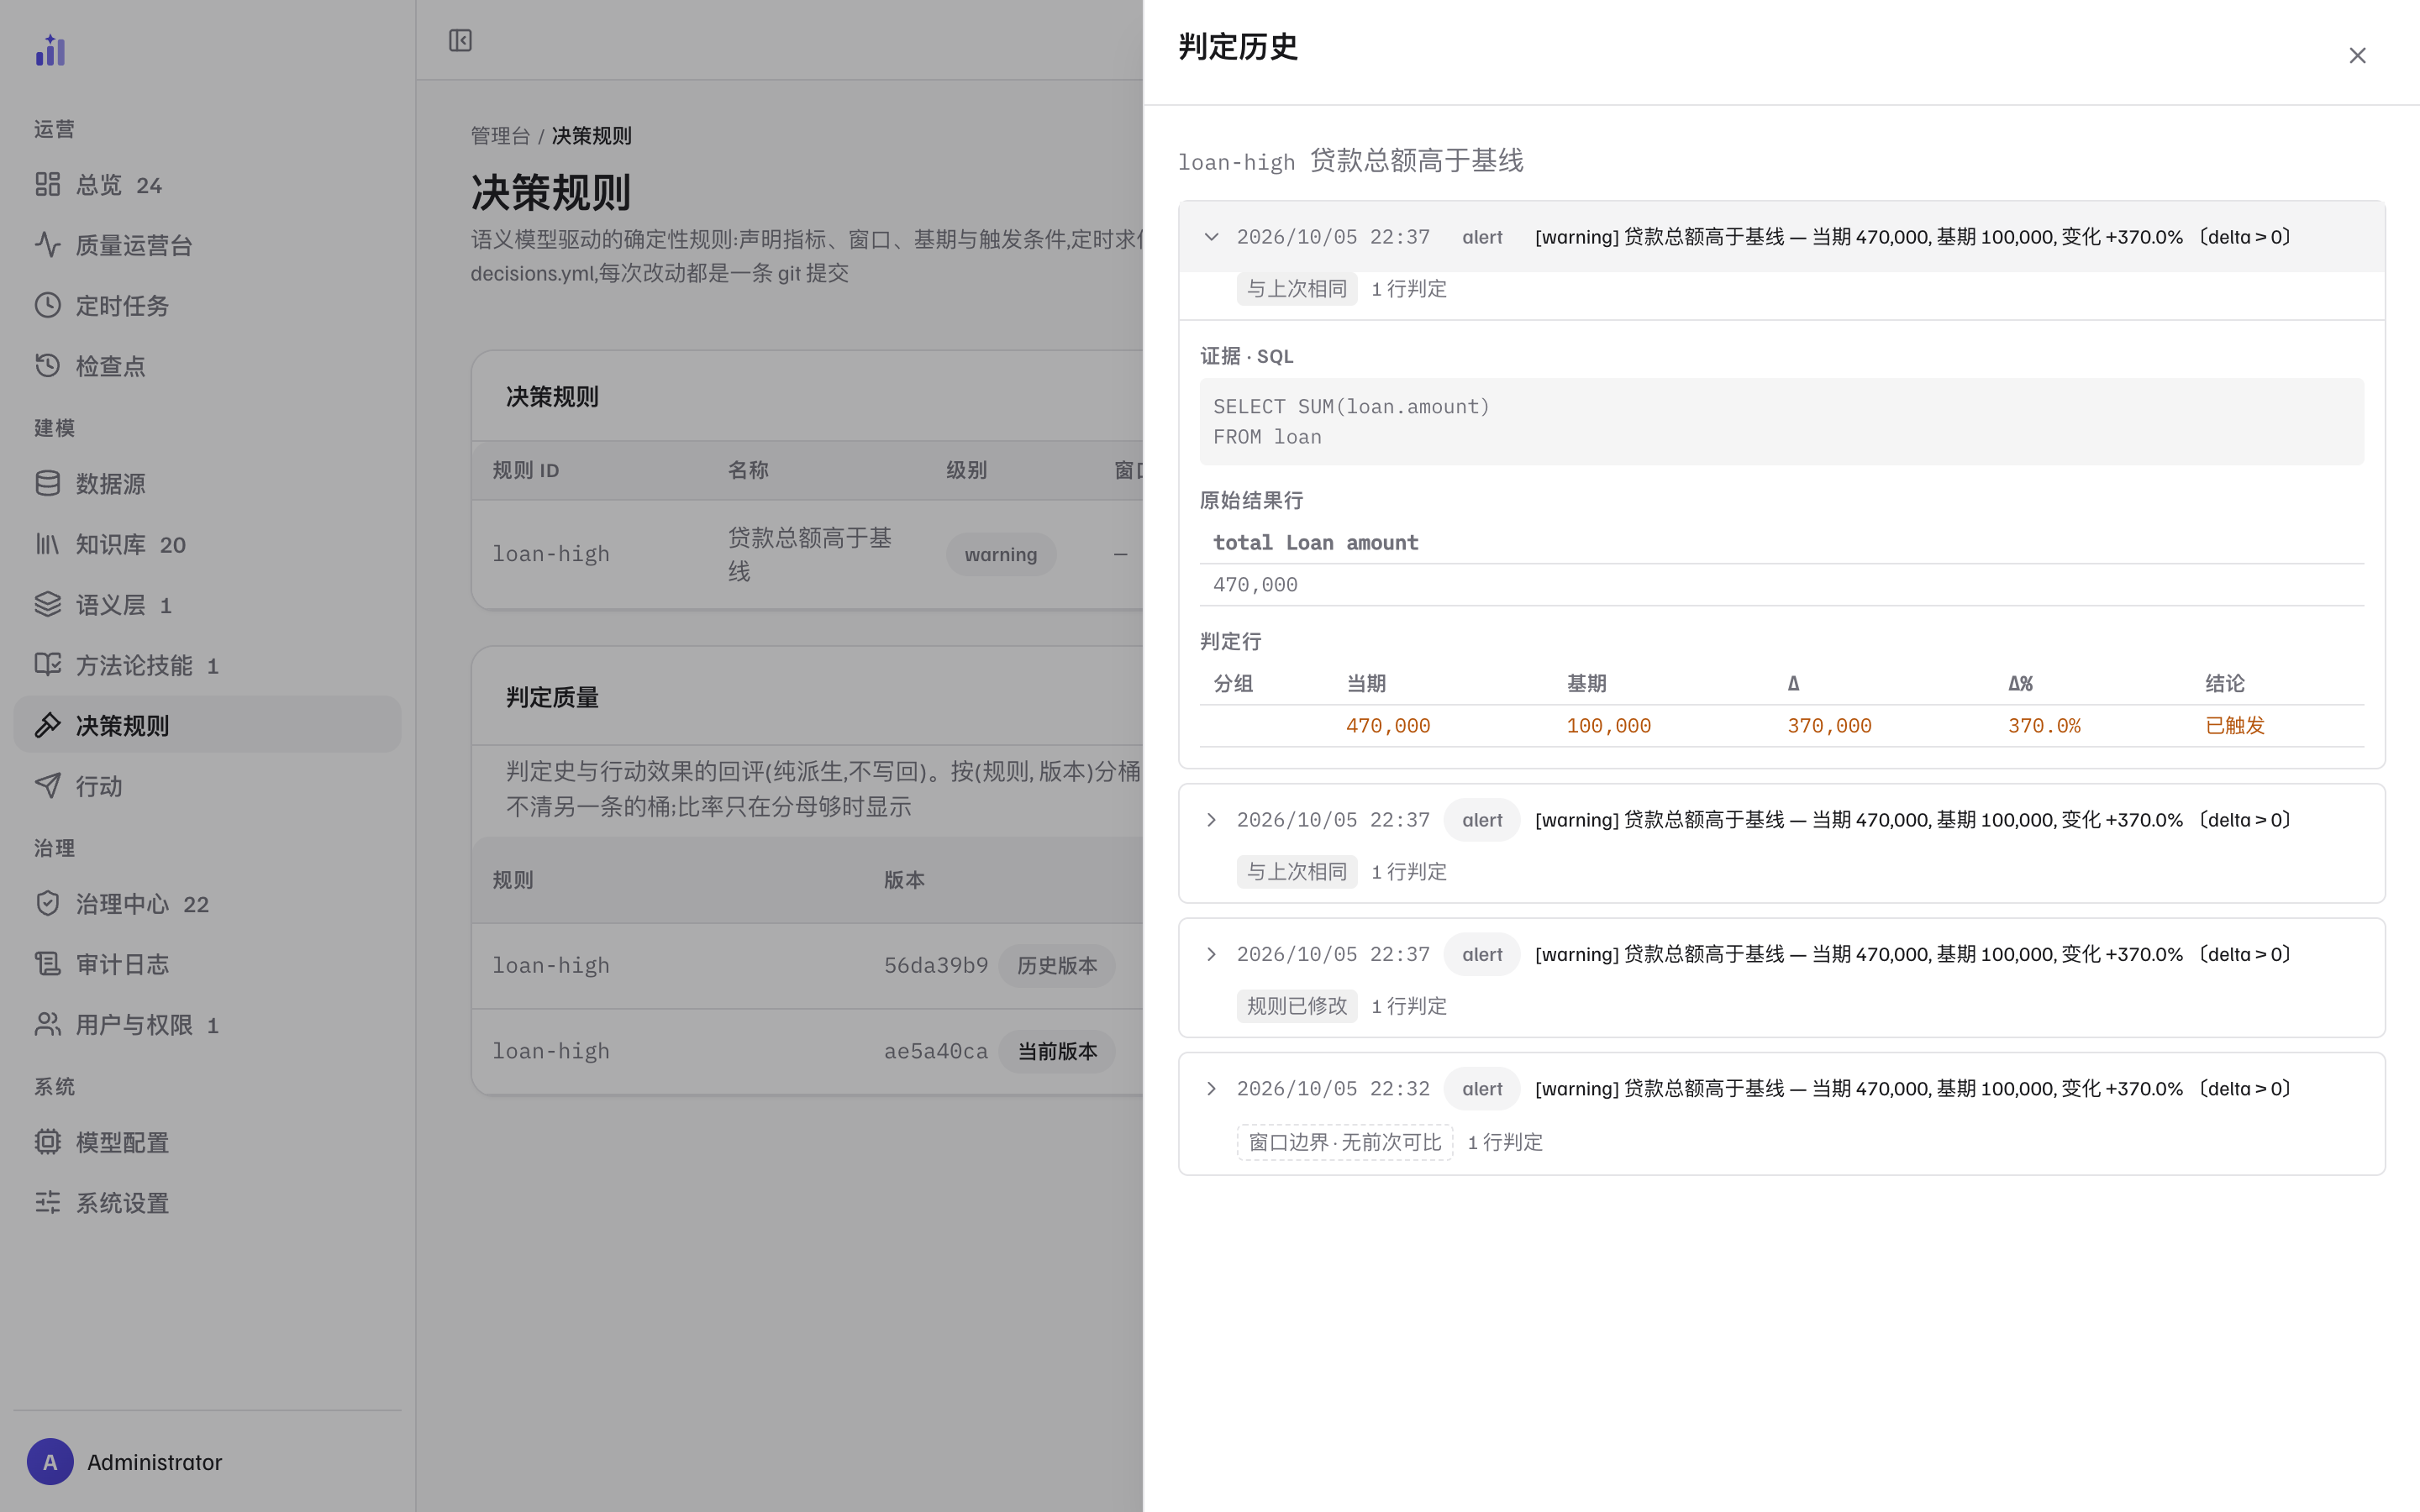The width and height of the screenshot is (2420, 1512).
Task: Click loan-high in 决策规则 table
Action: point(551,554)
